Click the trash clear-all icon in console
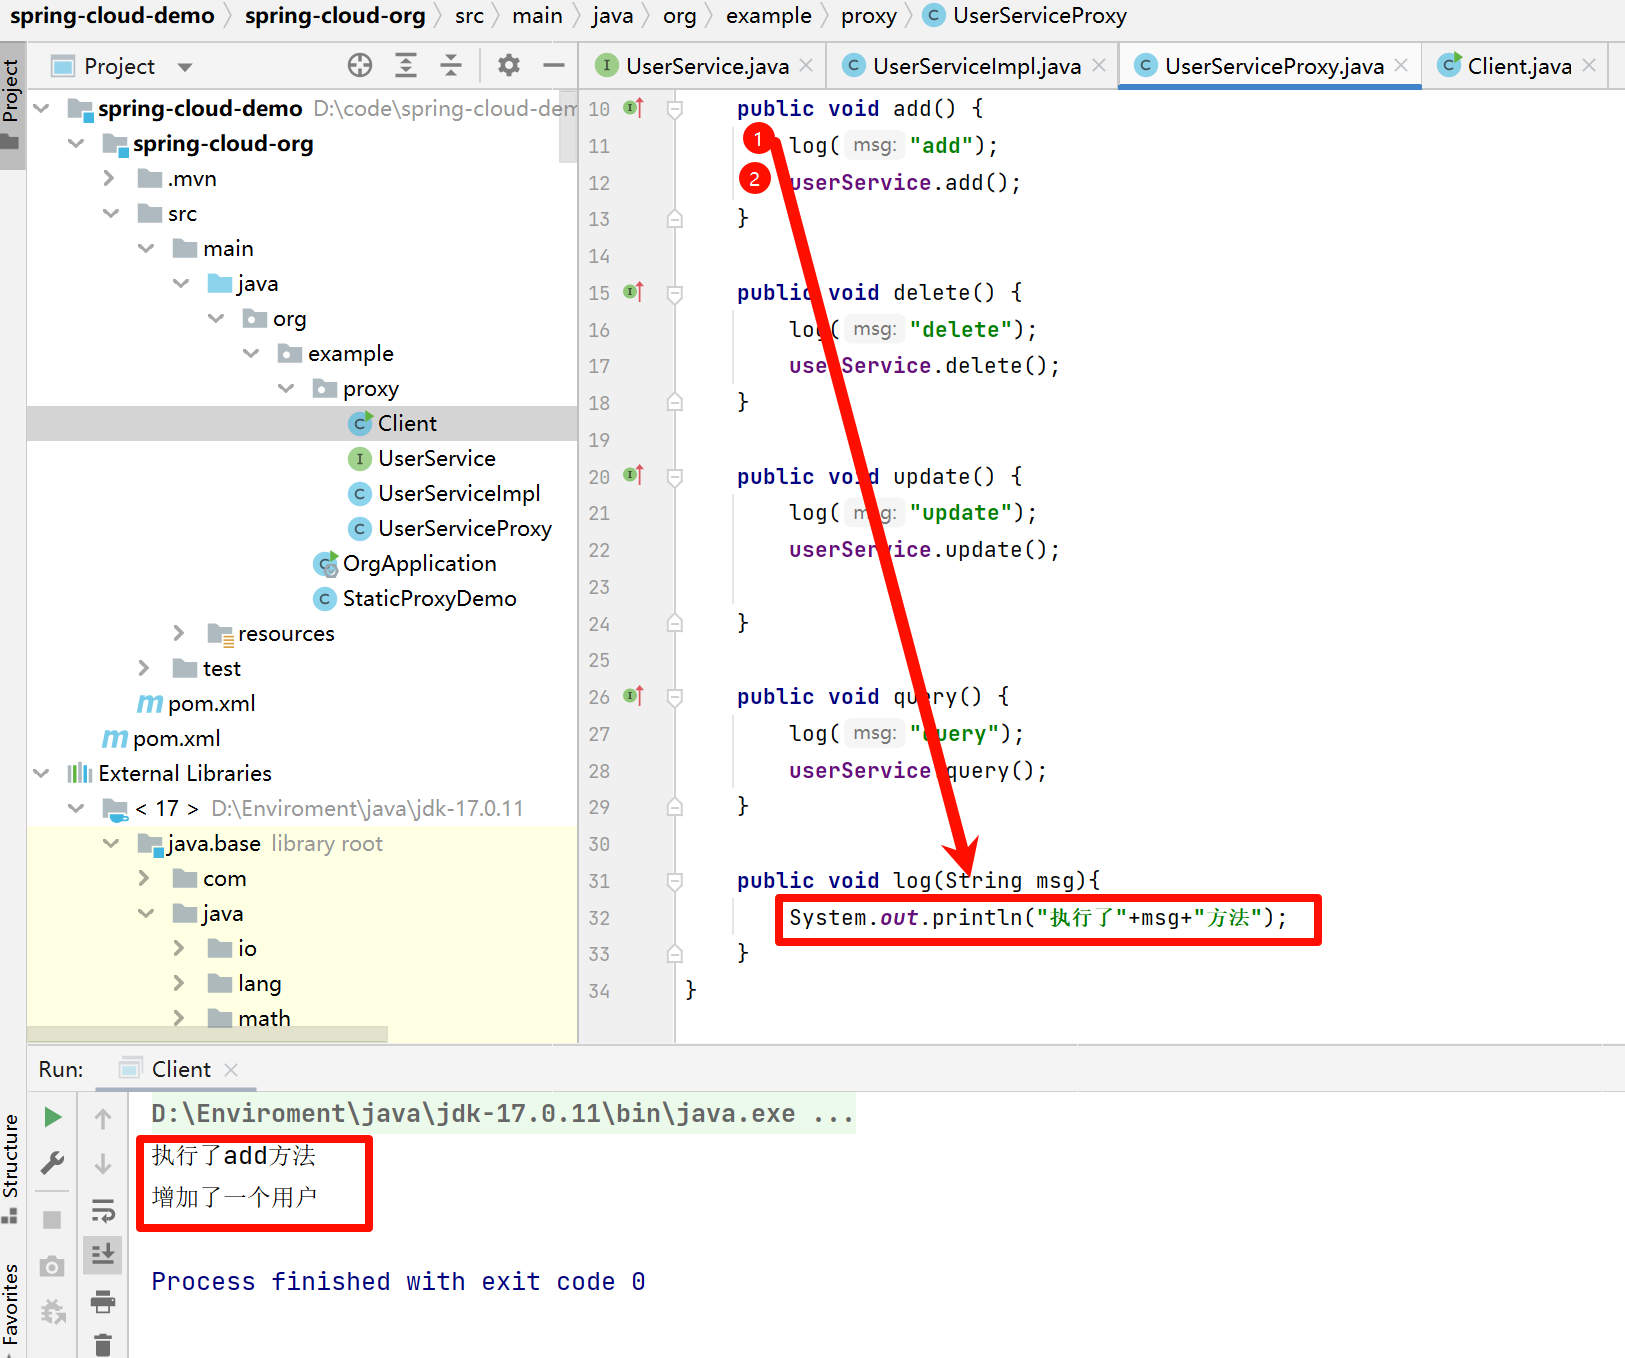This screenshot has height=1358, width=1625. click(103, 1345)
